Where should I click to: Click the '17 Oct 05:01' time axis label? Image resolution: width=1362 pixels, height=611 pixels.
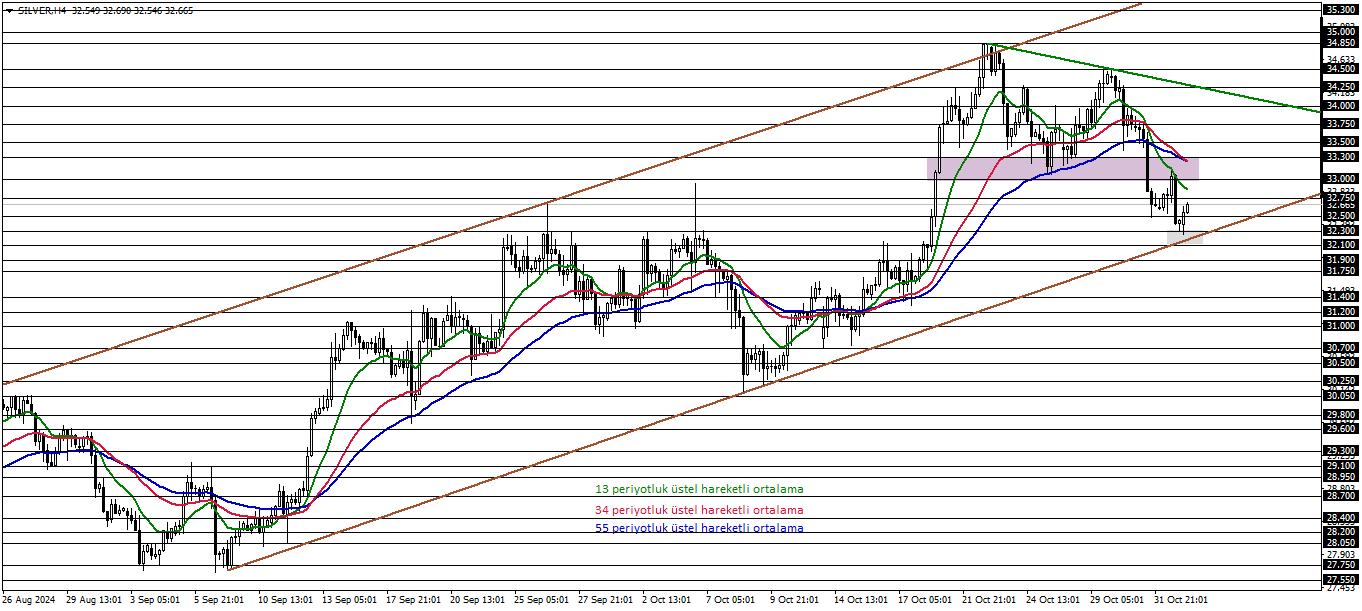click(x=926, y=600)
